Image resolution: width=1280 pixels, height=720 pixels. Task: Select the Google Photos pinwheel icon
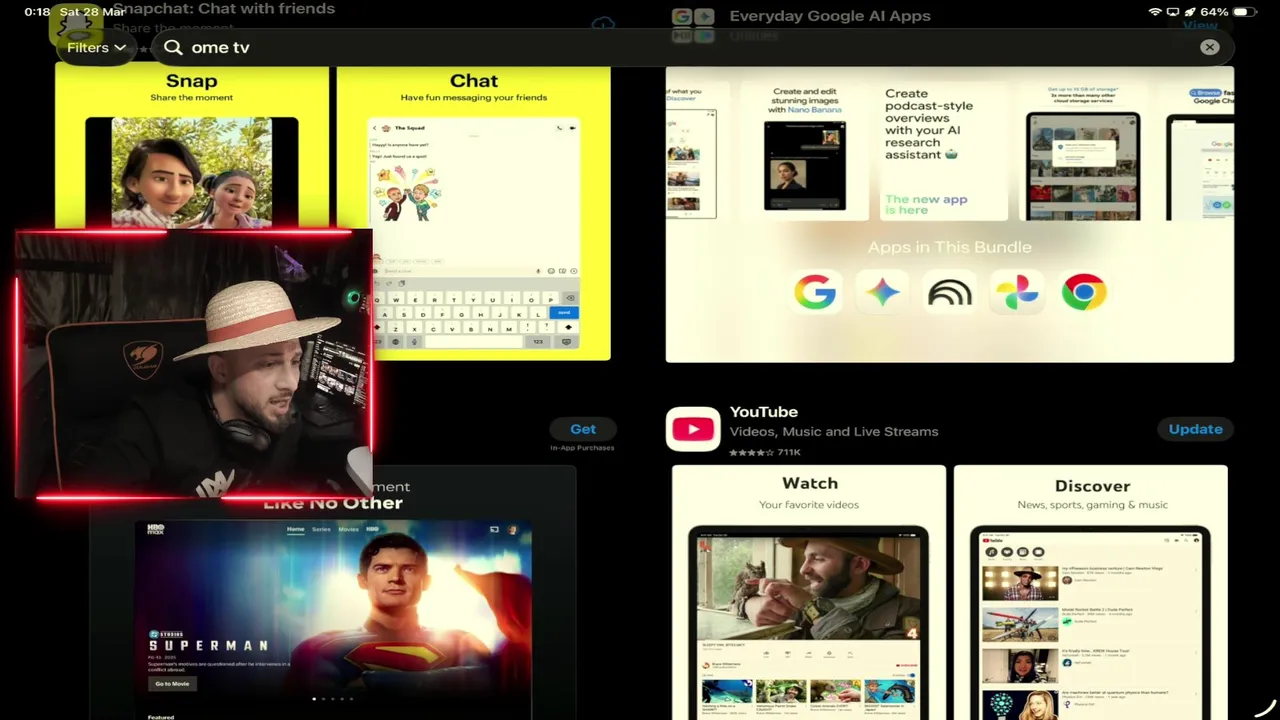click(x=1016, y=293)
